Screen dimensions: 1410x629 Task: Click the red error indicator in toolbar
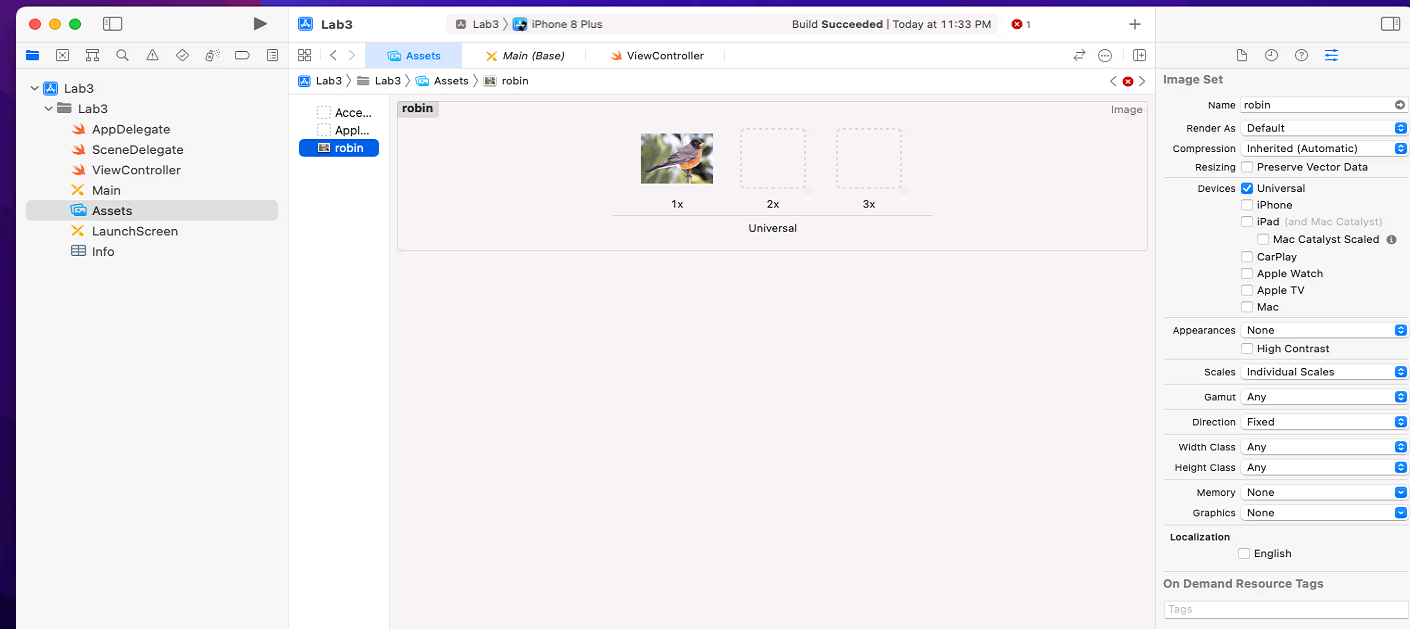pyautogui.click(x=1021, y=24)
